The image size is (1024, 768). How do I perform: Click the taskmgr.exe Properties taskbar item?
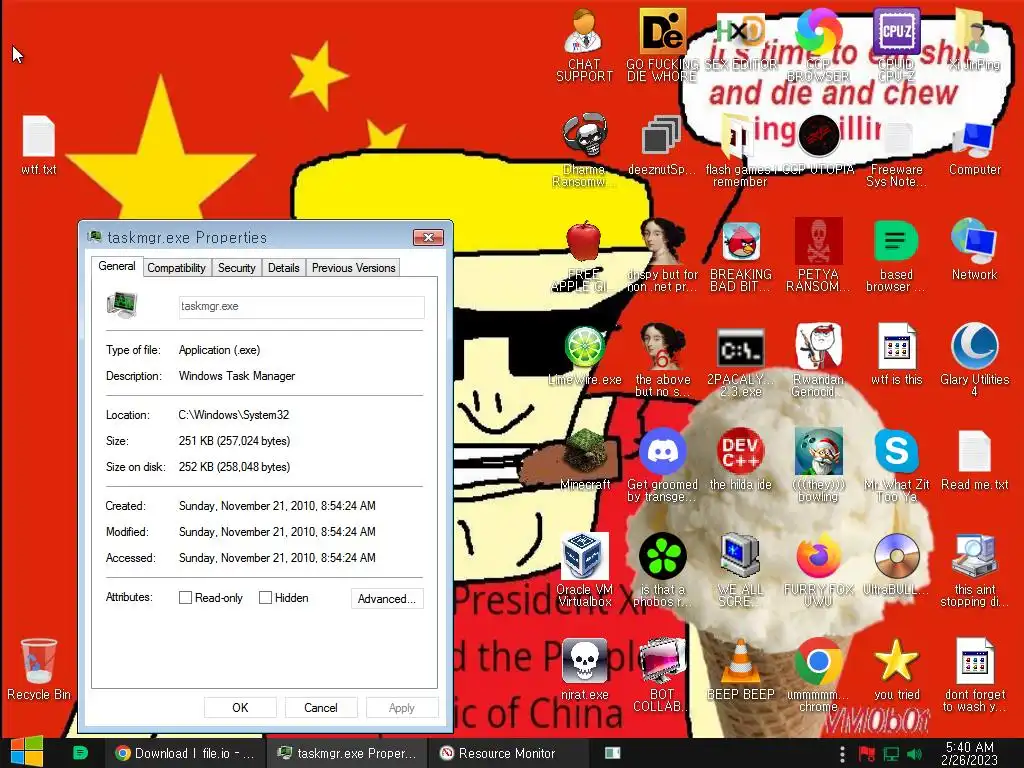tap(346, 753)
